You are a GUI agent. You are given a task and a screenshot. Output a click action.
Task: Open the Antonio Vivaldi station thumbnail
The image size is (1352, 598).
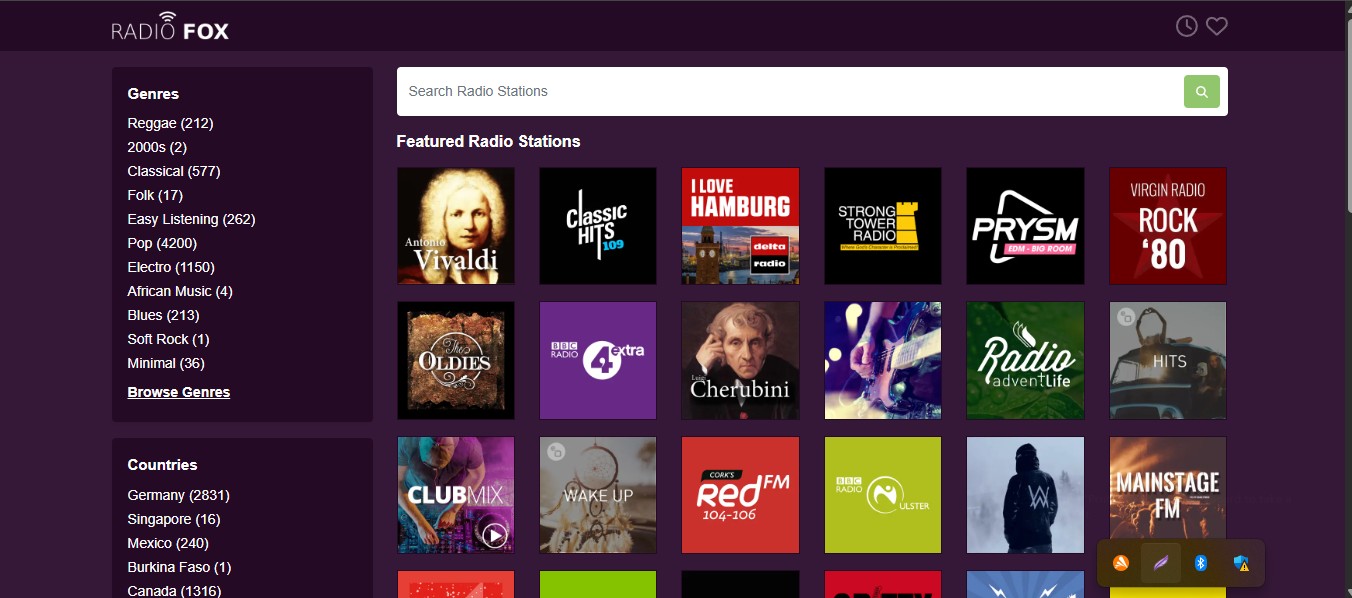[x=456, y=226]
